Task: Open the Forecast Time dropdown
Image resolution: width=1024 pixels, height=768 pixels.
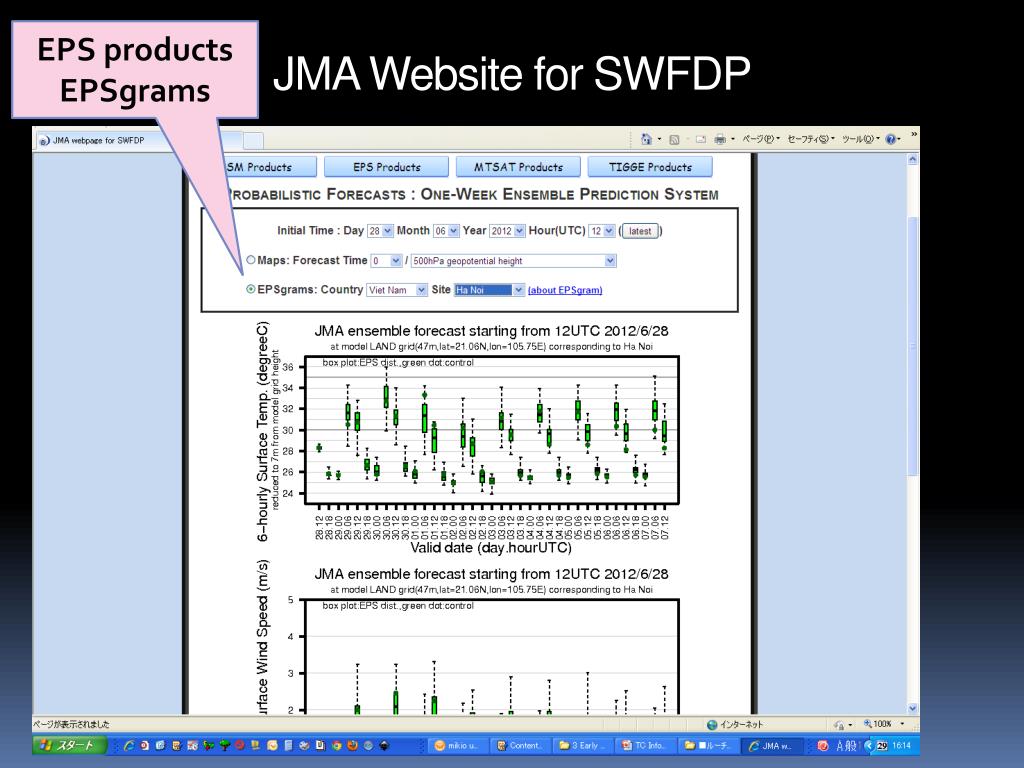Action: 386,261
